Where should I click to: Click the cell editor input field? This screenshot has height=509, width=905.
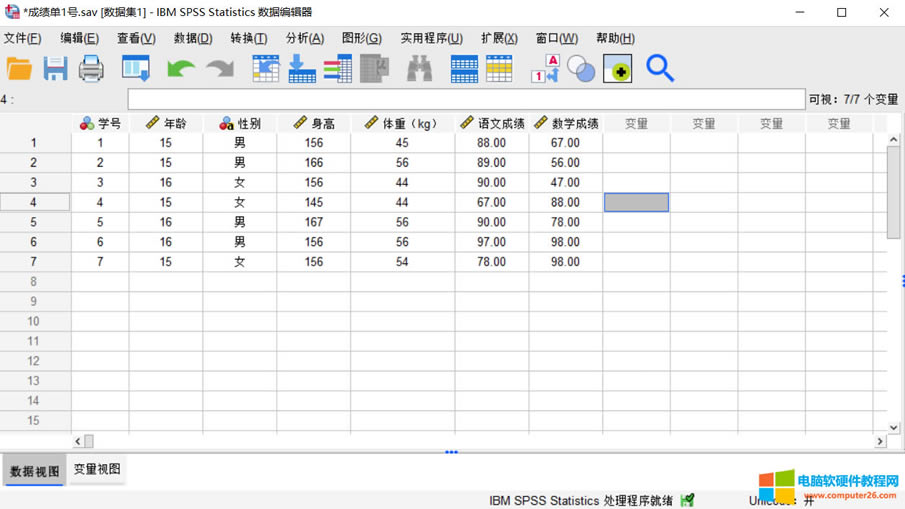(x=465, y=99)
